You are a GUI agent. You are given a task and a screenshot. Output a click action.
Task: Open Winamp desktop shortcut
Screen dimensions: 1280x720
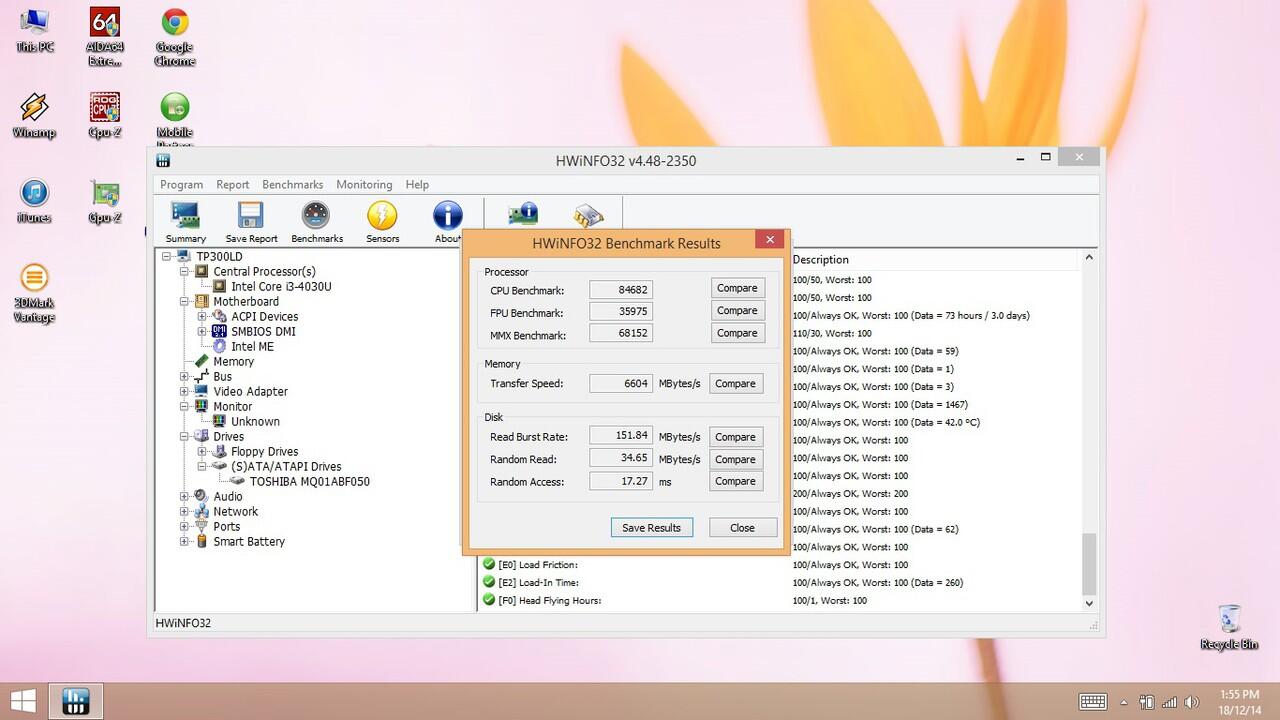click(x=34, y=116)
